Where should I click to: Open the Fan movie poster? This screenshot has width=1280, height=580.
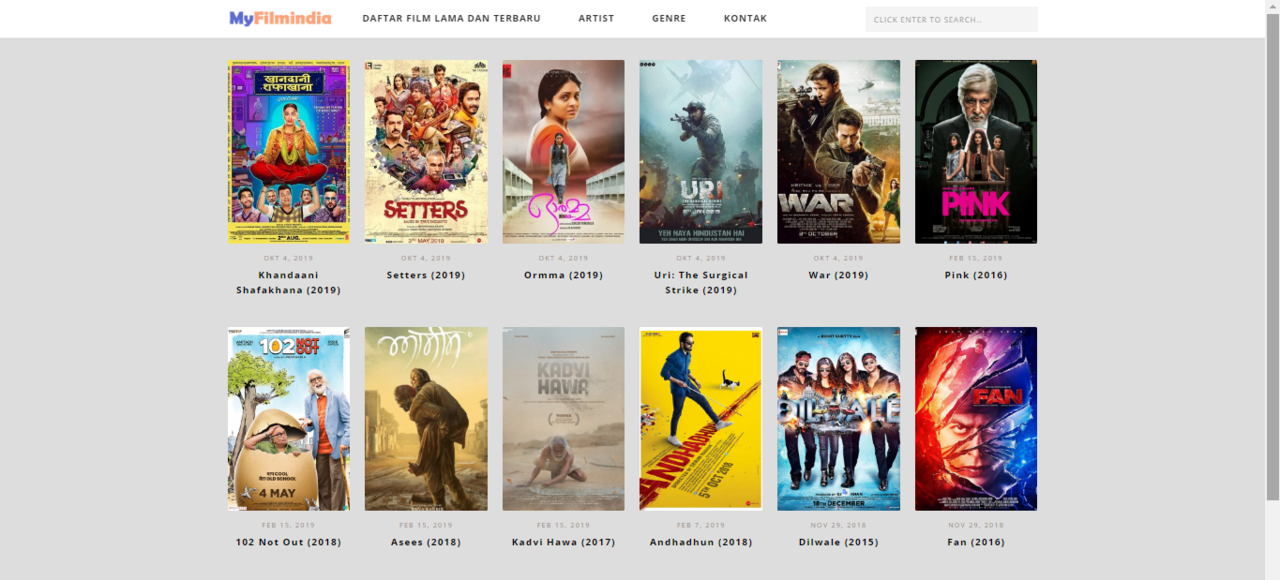976,419
